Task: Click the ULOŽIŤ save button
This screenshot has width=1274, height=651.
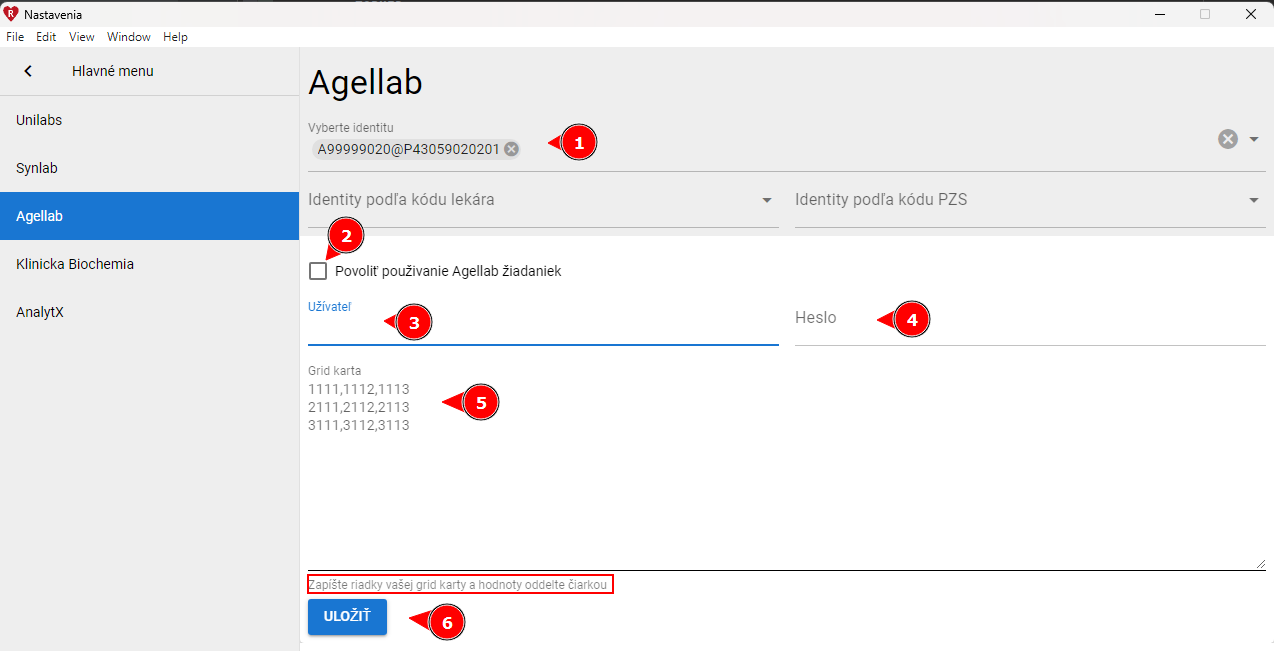Action: click(347, 617)
